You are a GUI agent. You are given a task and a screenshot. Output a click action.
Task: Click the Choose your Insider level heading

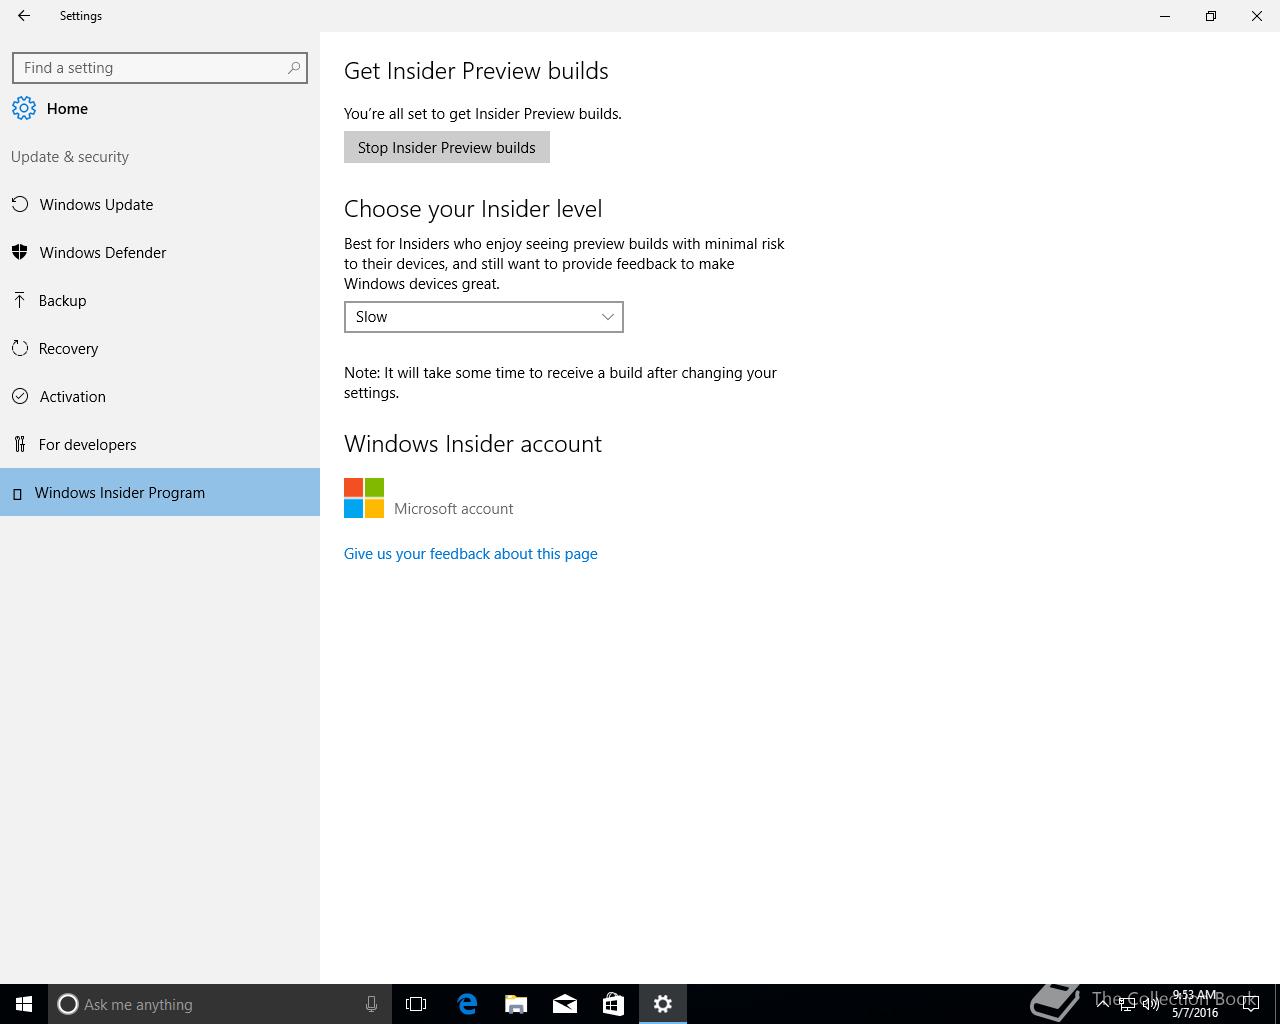473,209
